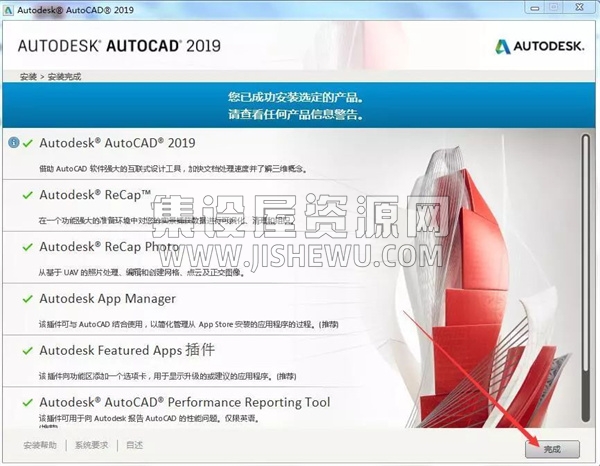Viewport: 600px width, 466px height.
Task: Close the AutoCAD 2019 installer window
Action: click(579, 8)
